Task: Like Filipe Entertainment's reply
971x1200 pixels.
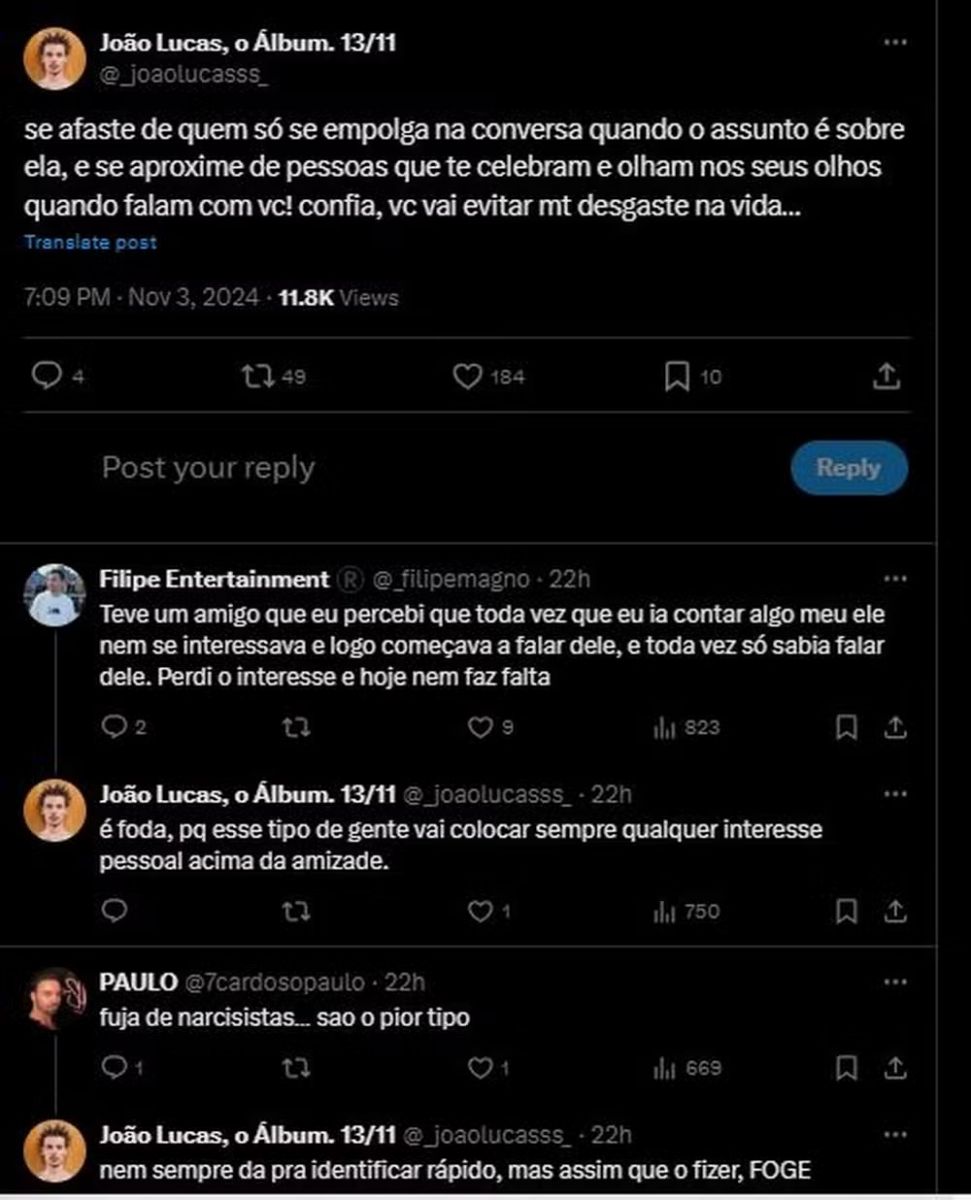Action: click(x=482, y=727)
